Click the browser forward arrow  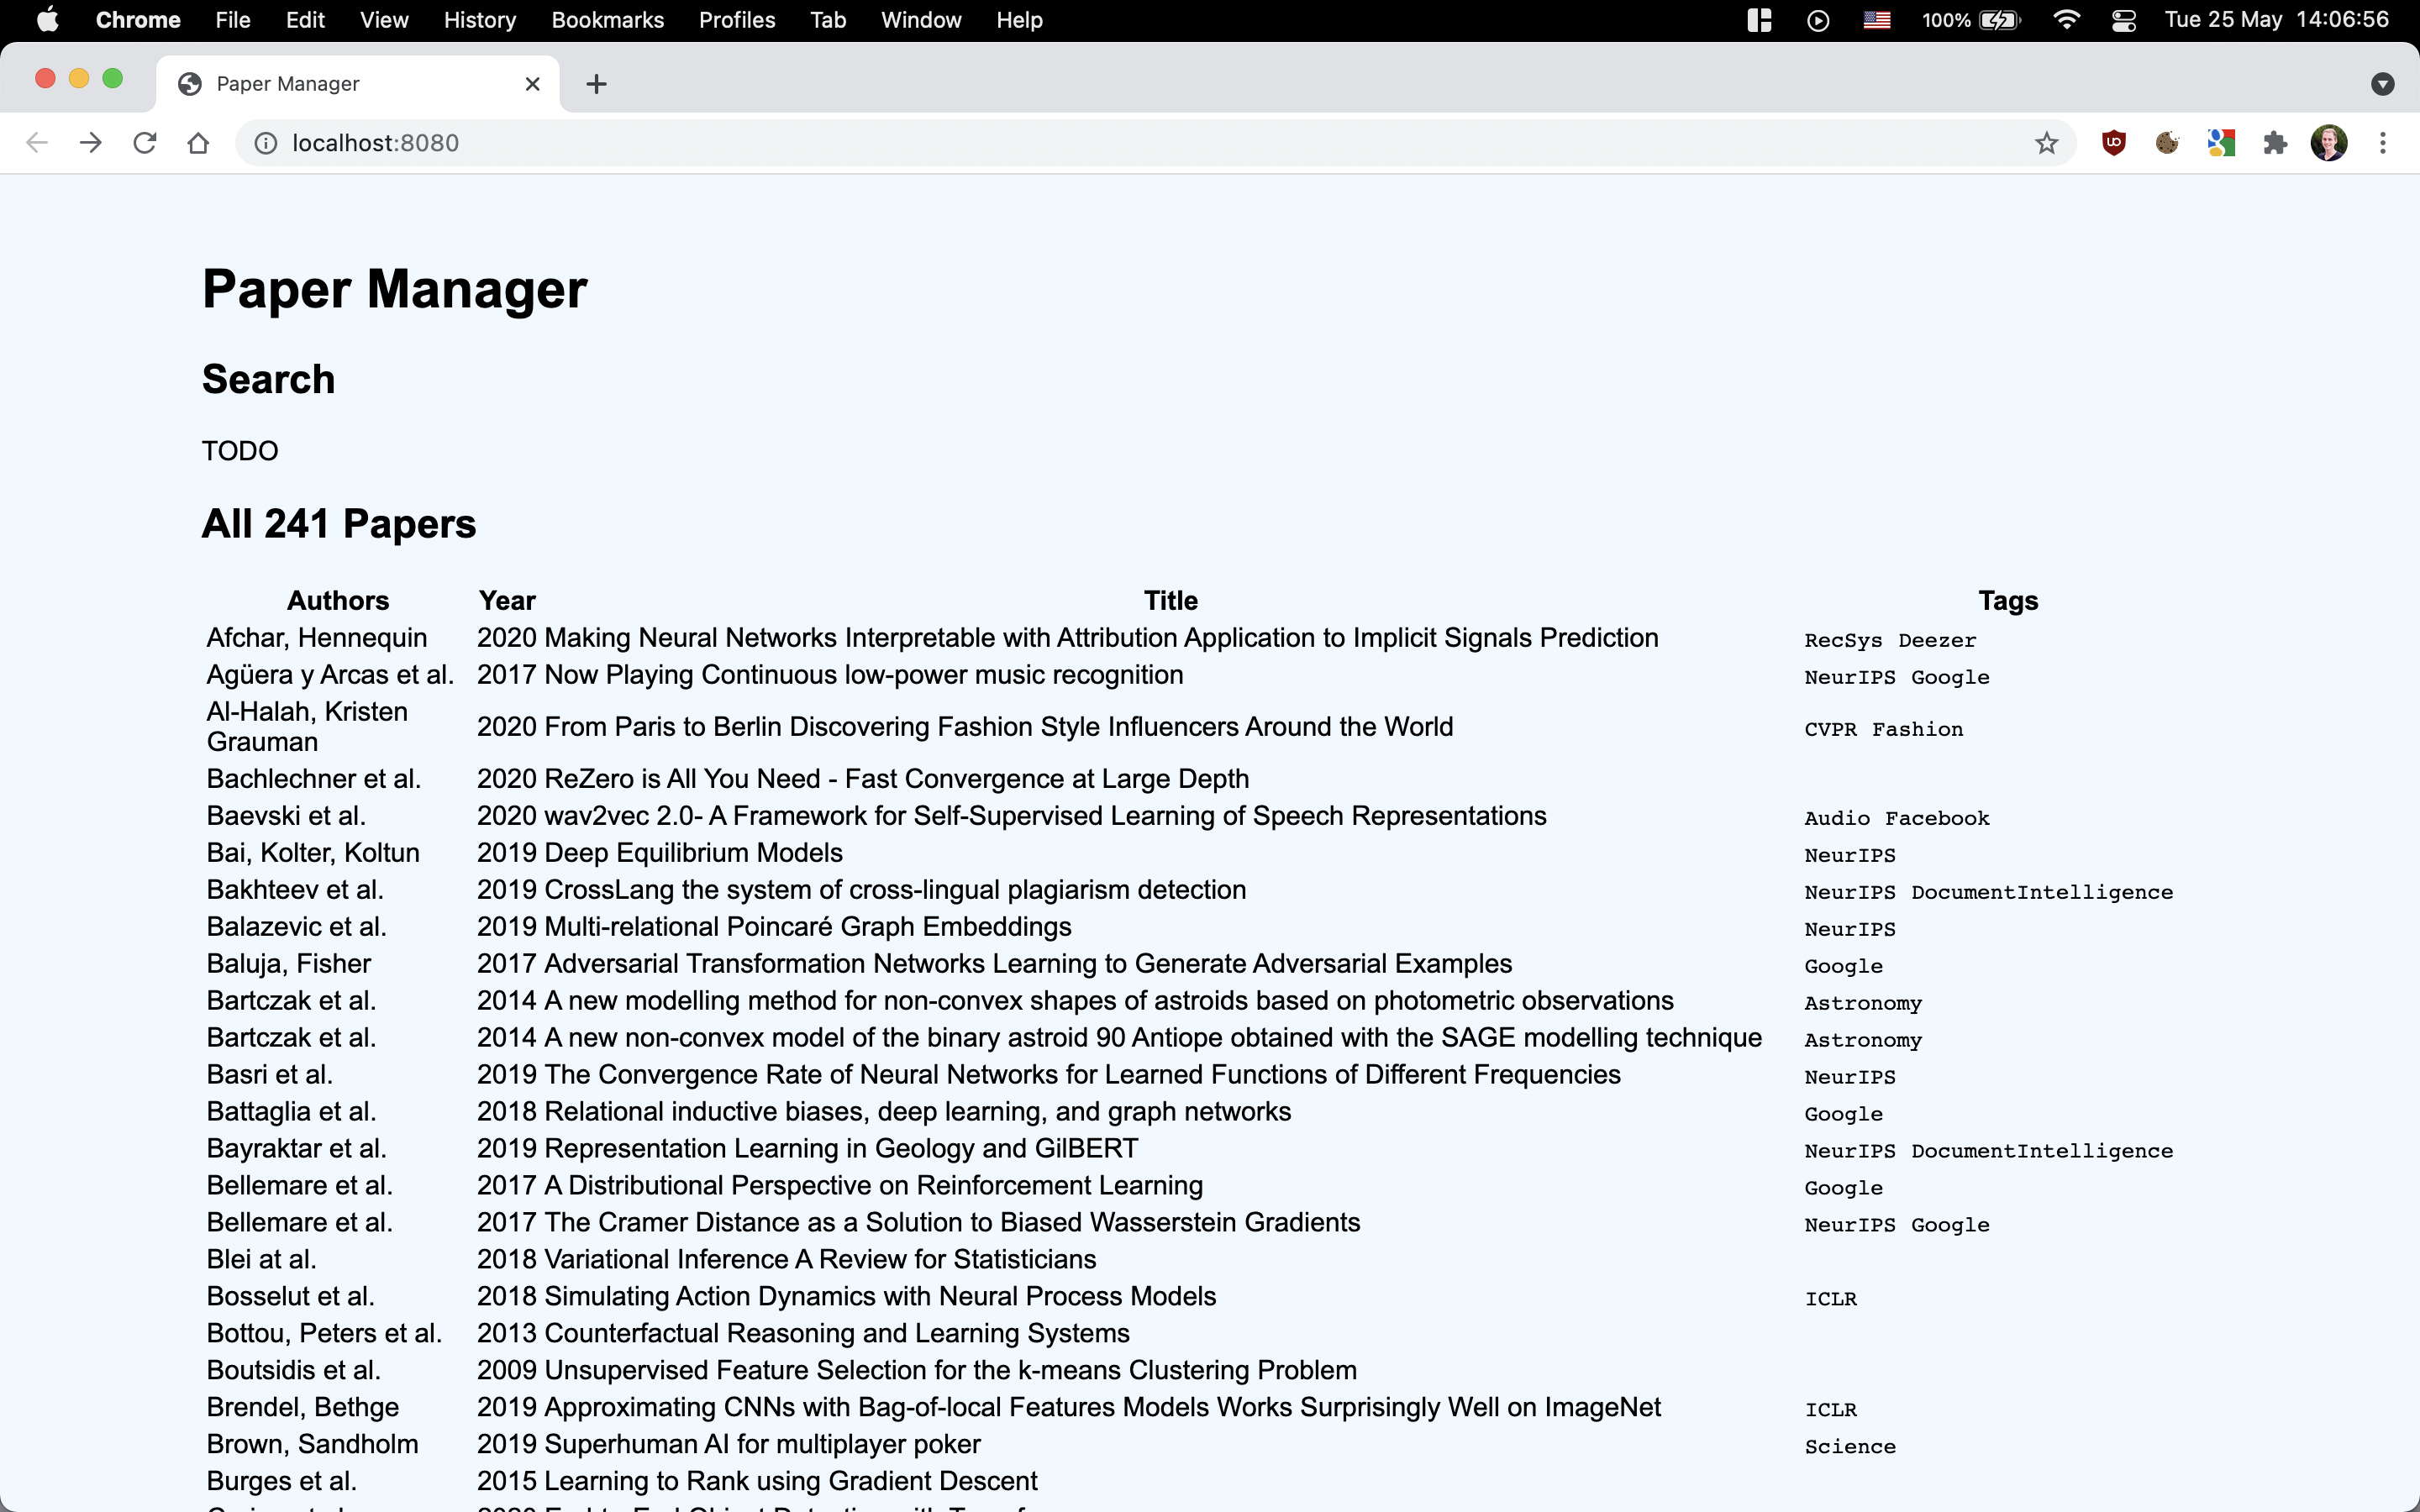pos(91,143)
